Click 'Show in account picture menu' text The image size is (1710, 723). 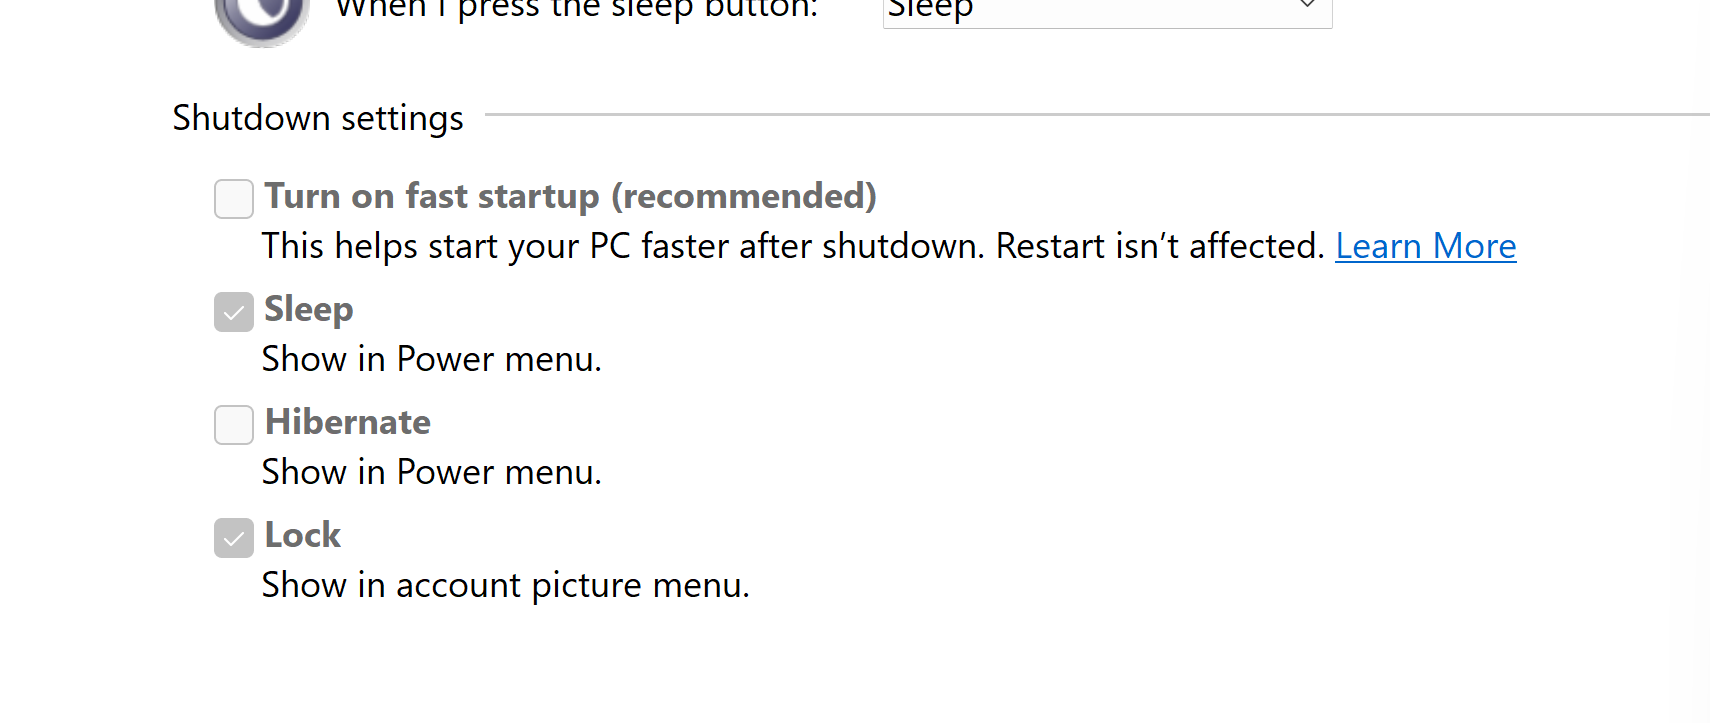(505, 585)
